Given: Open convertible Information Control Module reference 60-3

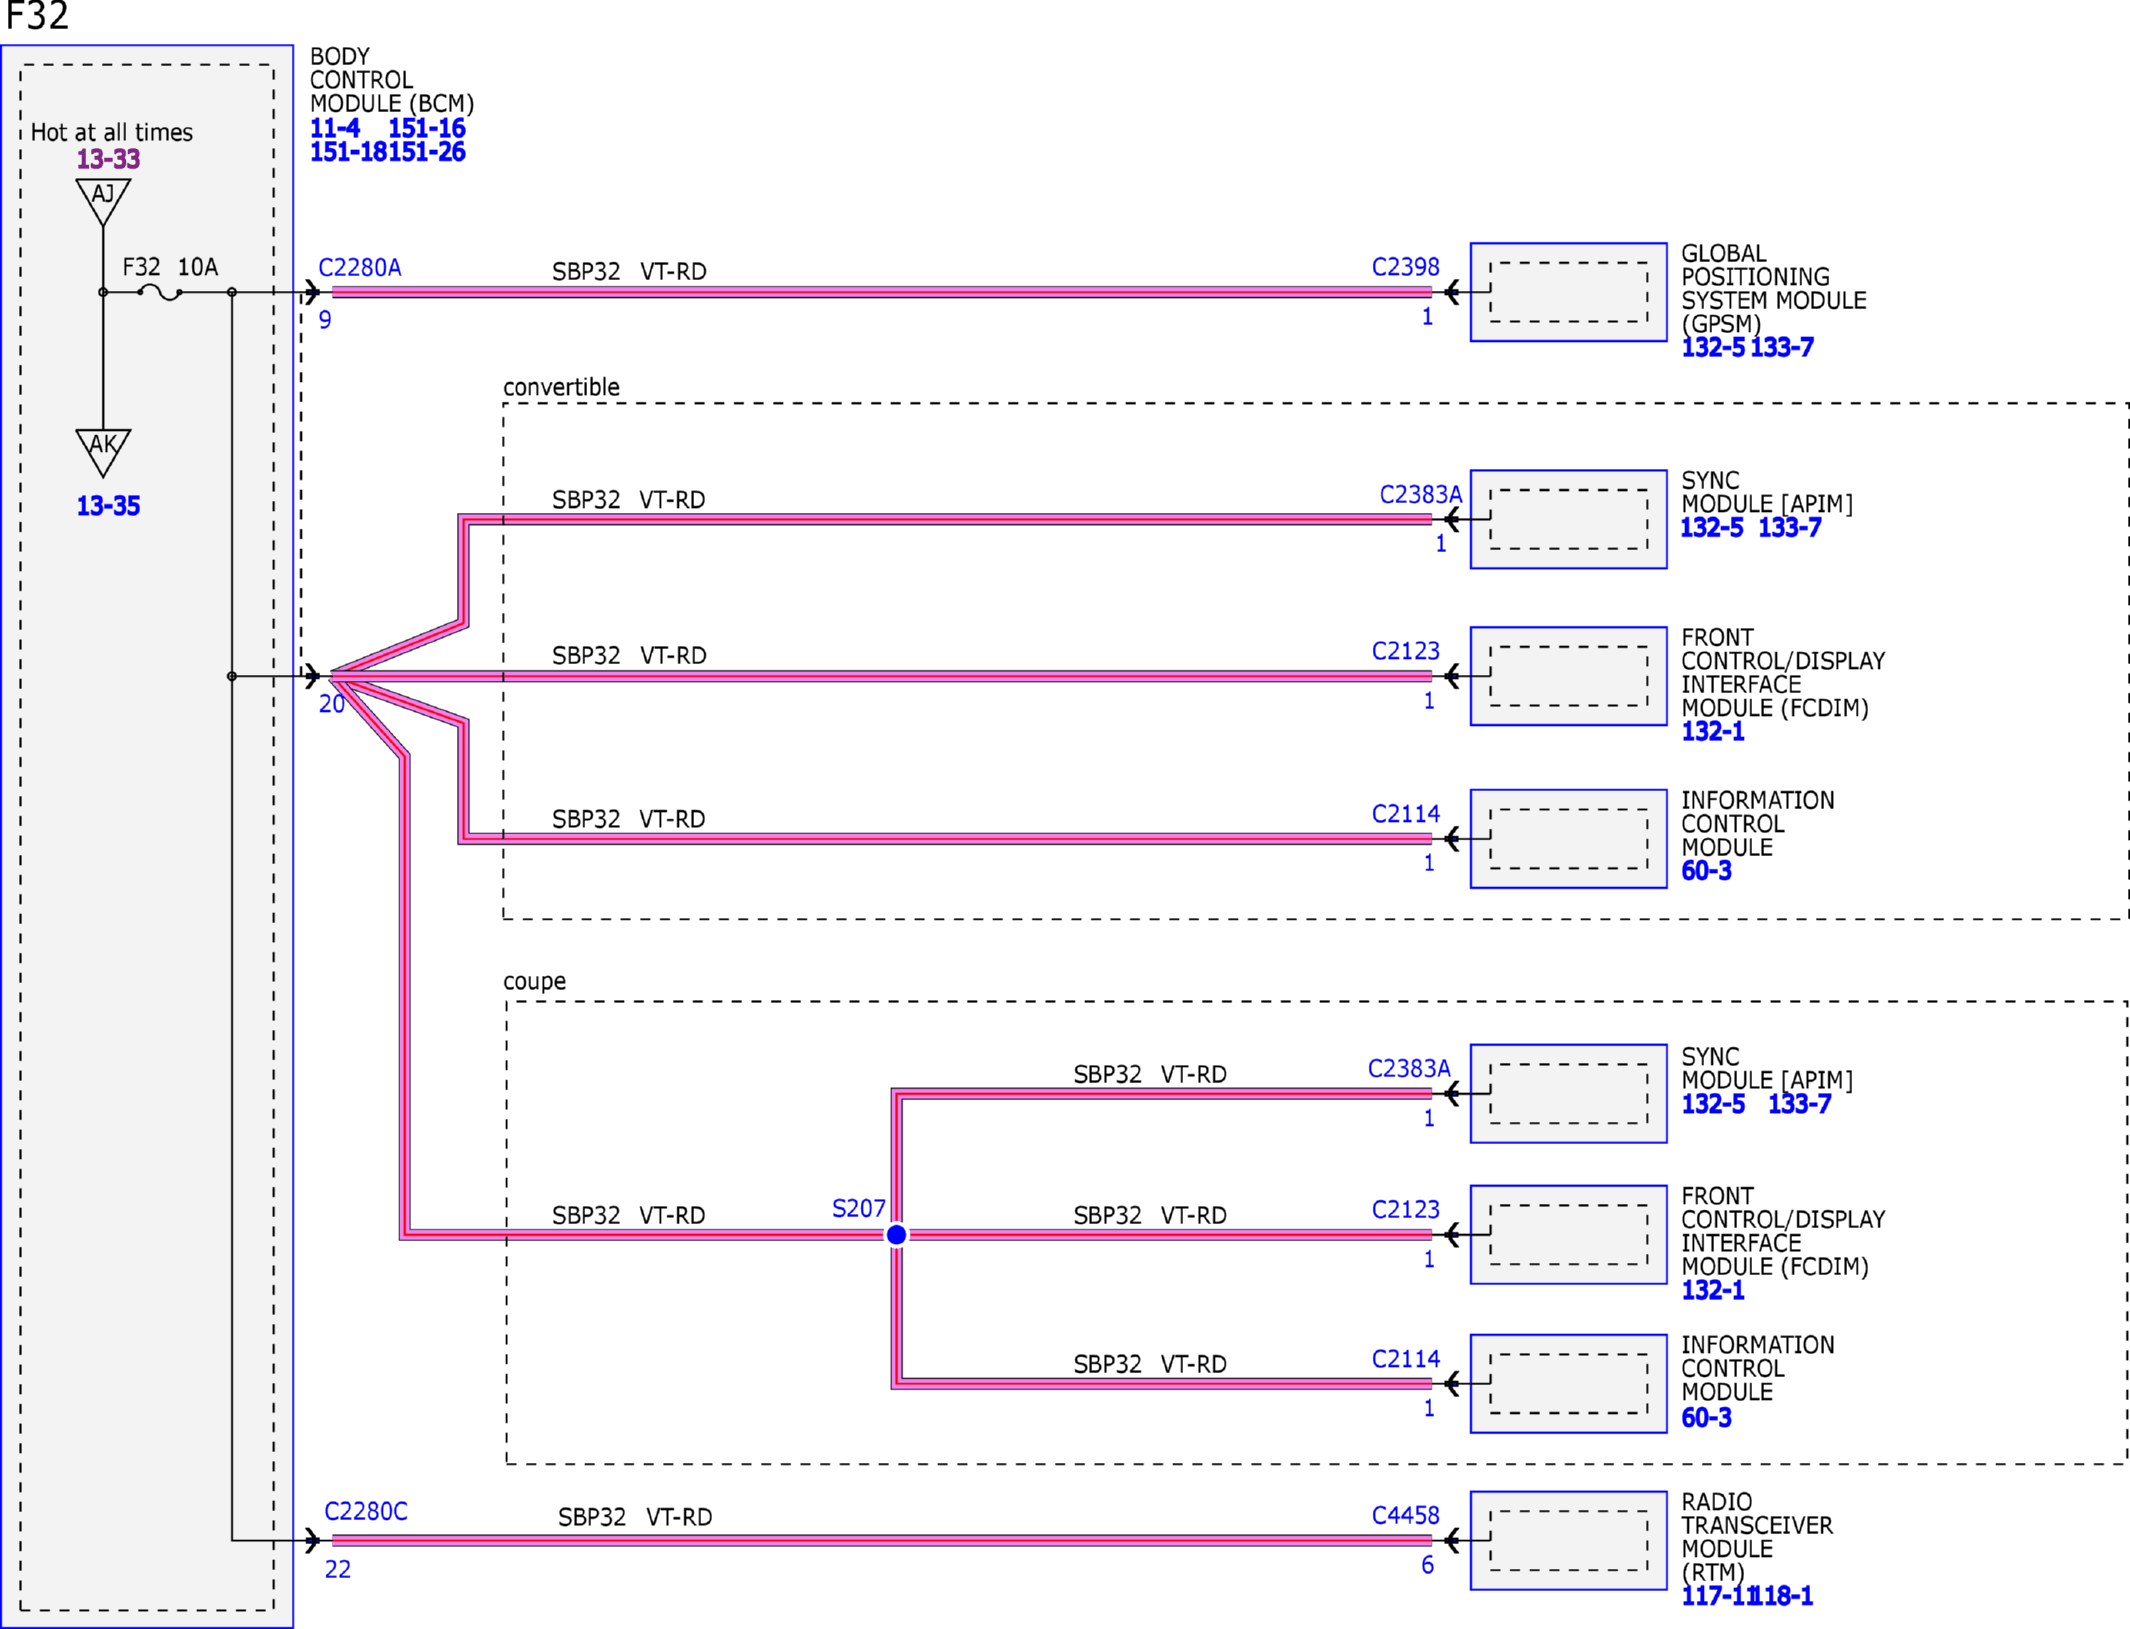Looking at the screenshot, I should 1706,871.
